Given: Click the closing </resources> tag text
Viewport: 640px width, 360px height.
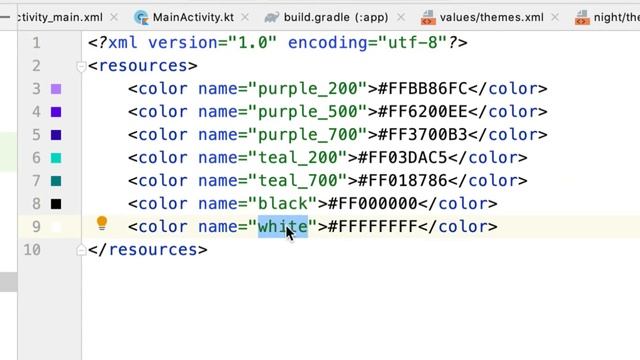Looking at the screenshot, I should click(148, 250).
